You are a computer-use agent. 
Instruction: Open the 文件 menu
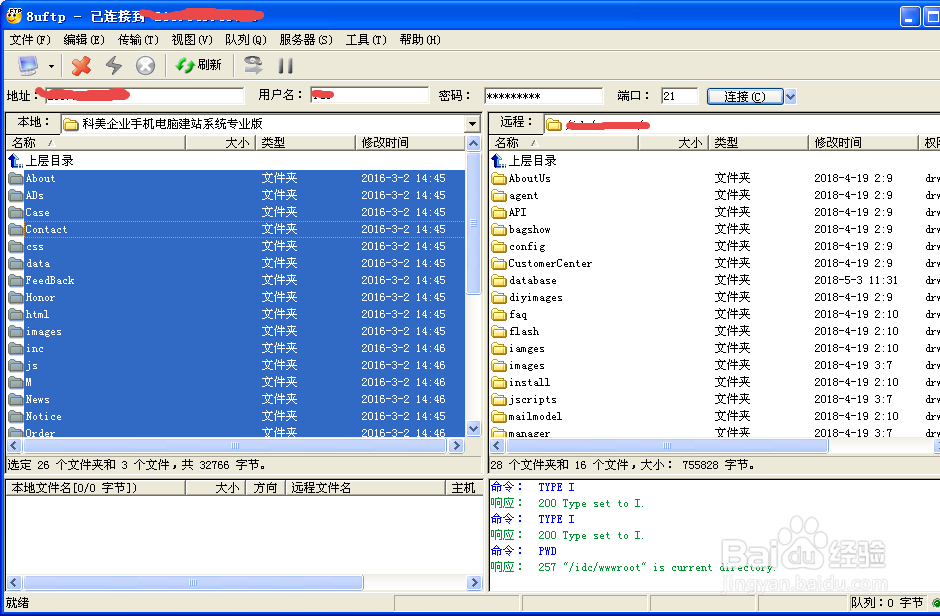pos(28,40)
